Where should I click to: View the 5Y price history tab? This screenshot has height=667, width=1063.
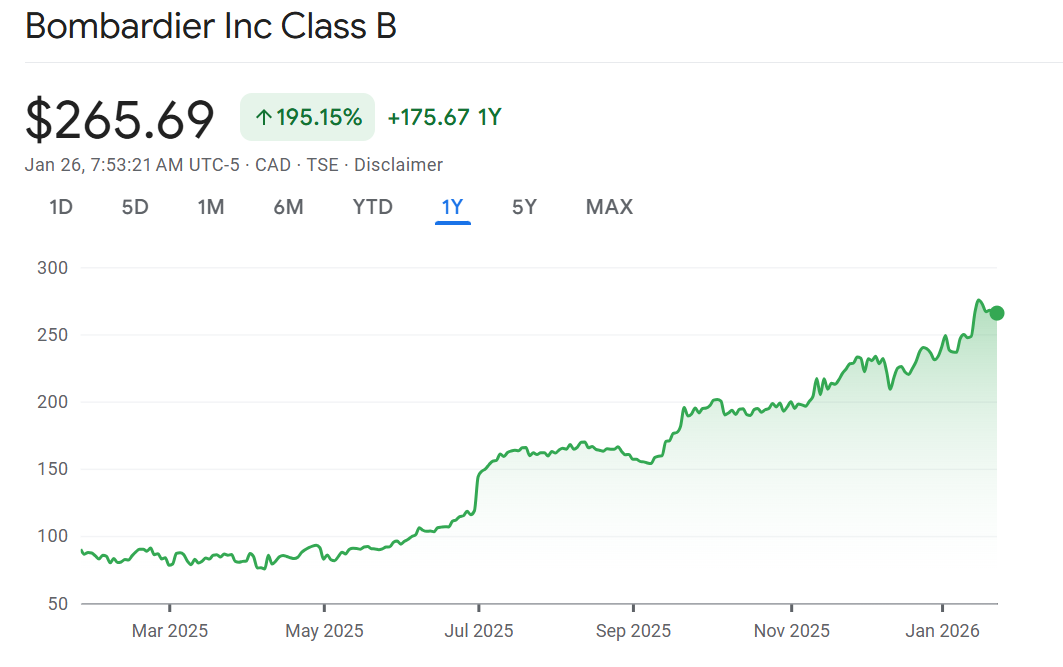tap(524, 207)
